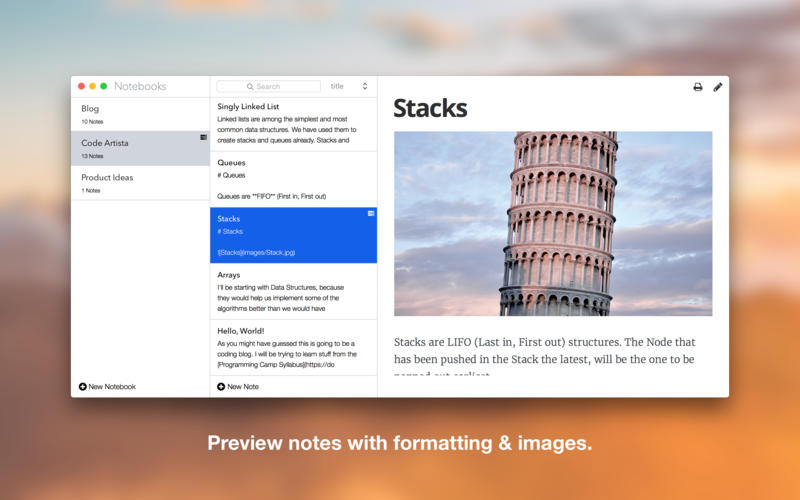Close the window with red button
Viewport: 800px width, 500px height.
coord(81,86)
